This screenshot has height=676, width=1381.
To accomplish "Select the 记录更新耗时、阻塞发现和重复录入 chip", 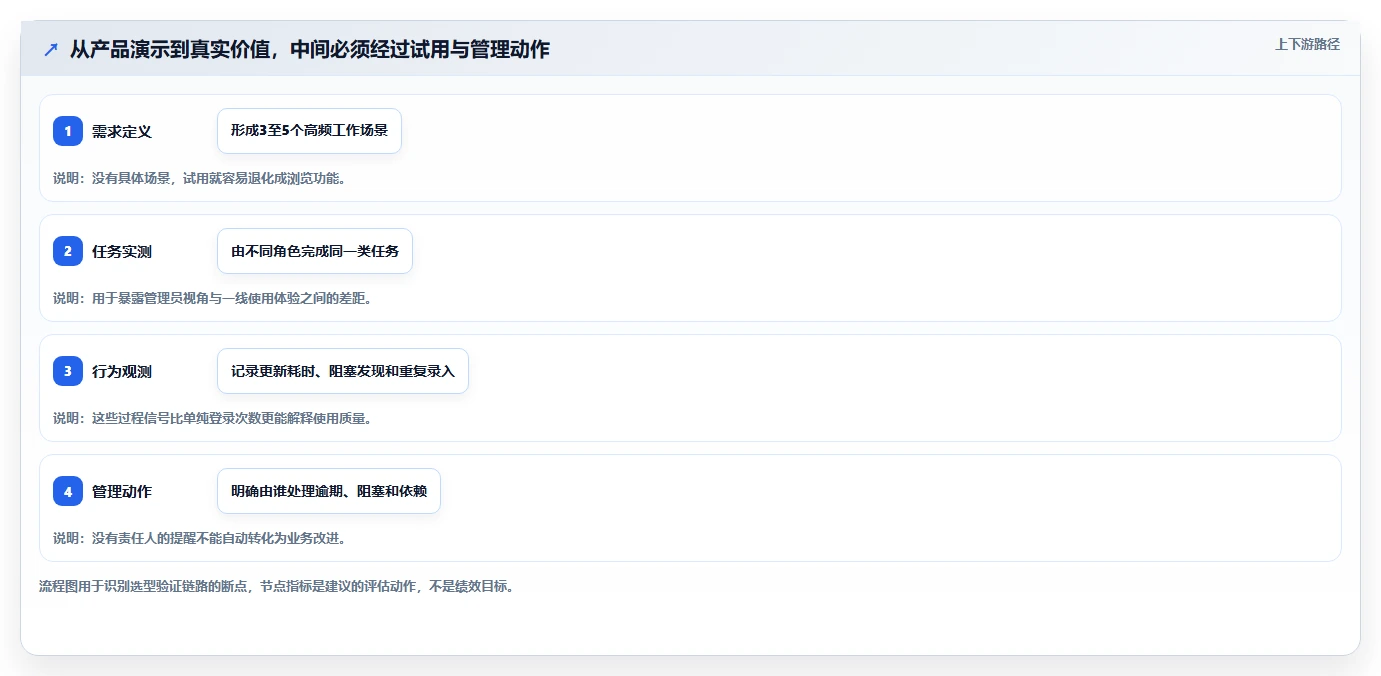I will point(343,371).
